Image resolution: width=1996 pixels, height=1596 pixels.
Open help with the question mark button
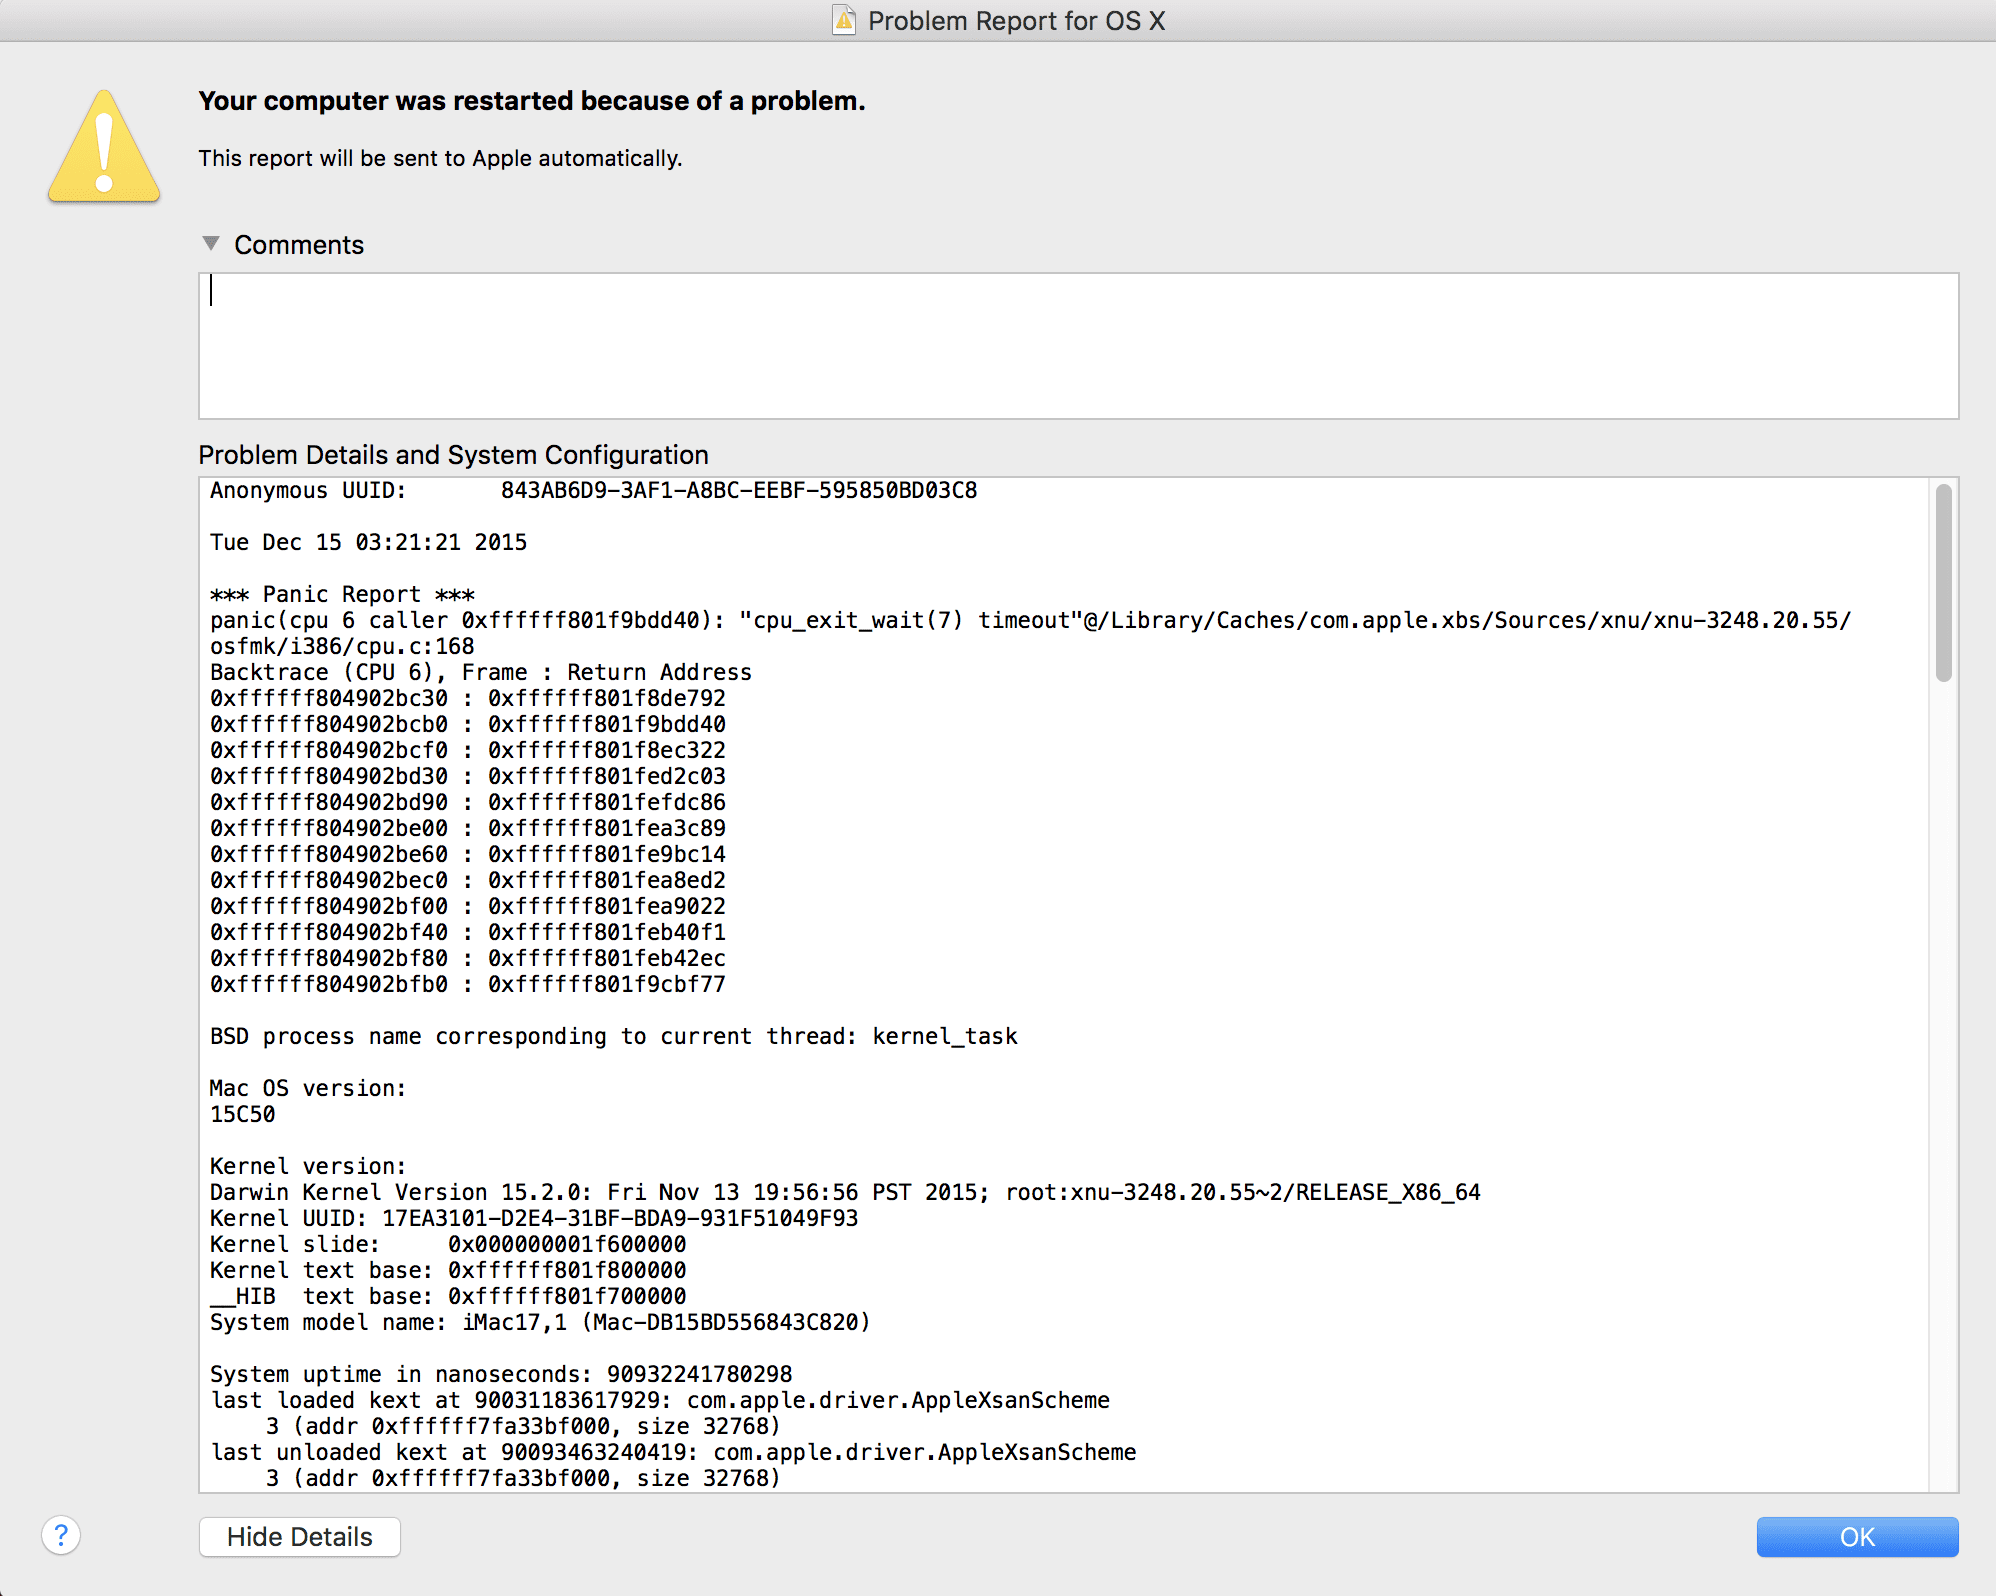61,1535
